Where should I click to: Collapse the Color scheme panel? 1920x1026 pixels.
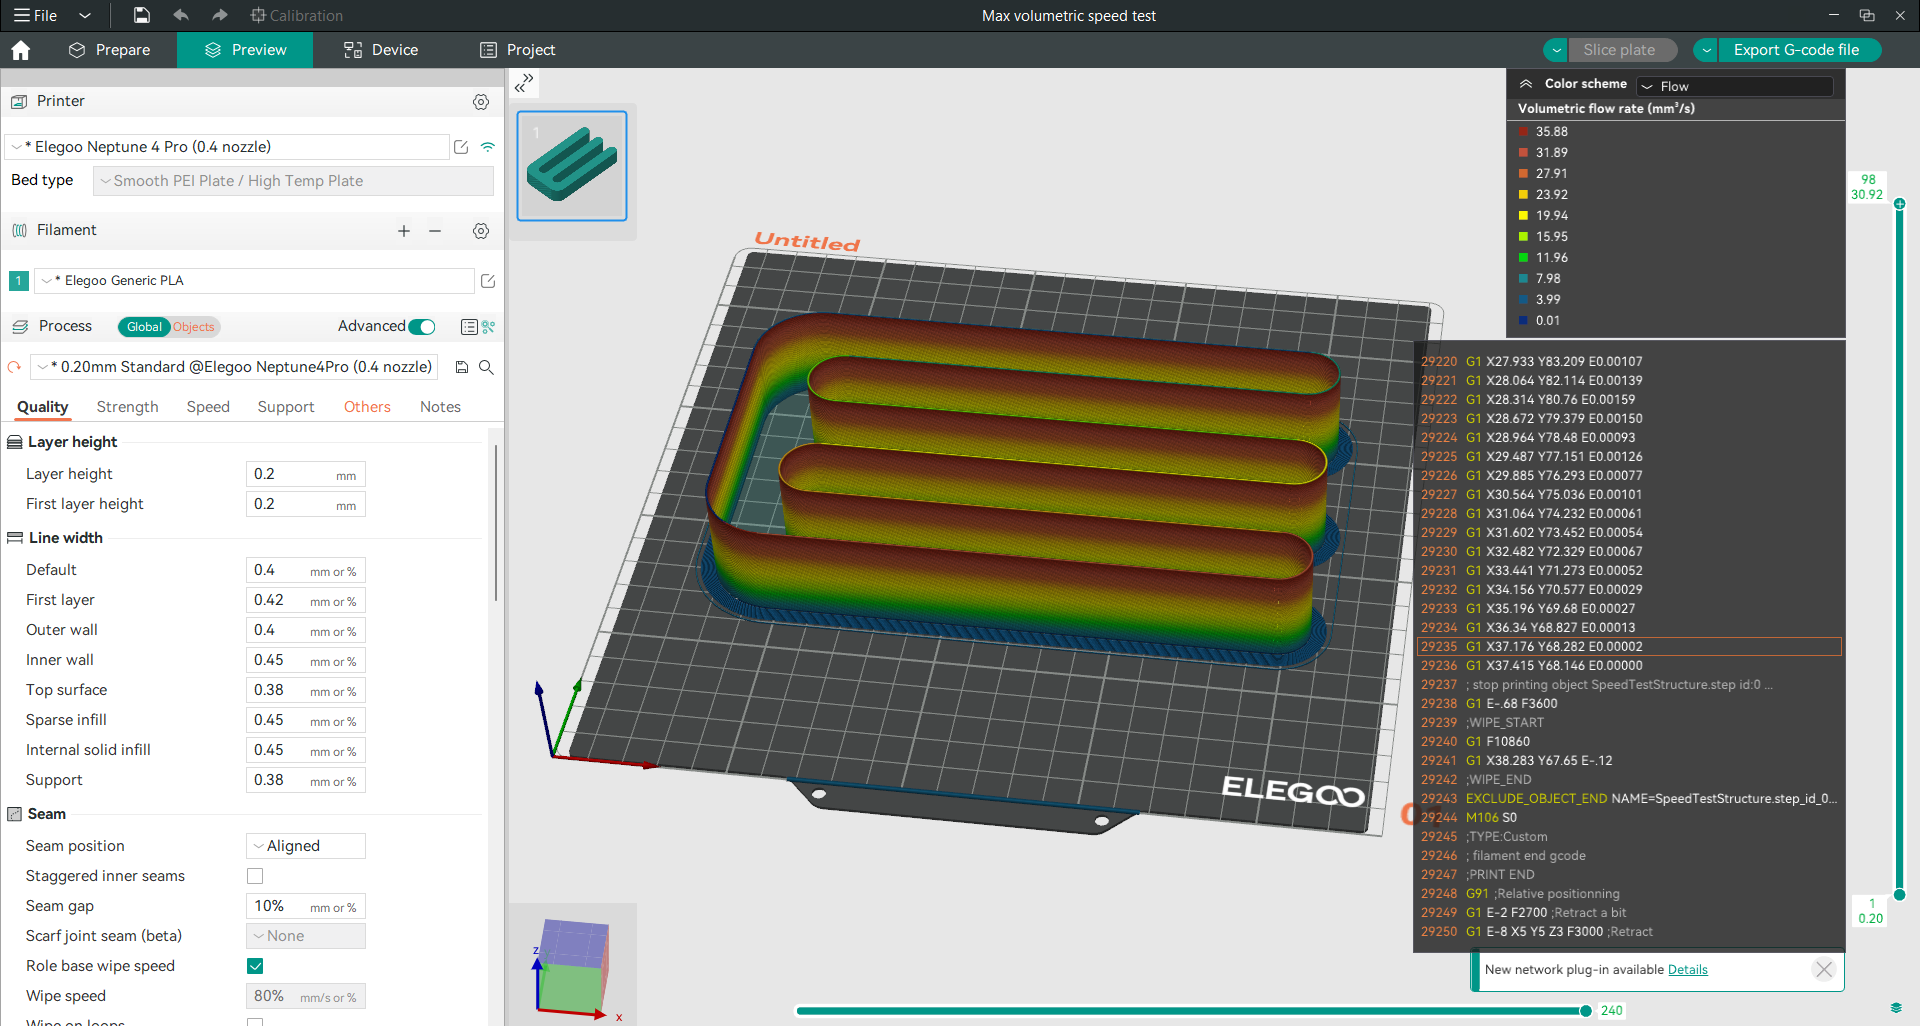pyautogui.click(x=1526, y=84)
